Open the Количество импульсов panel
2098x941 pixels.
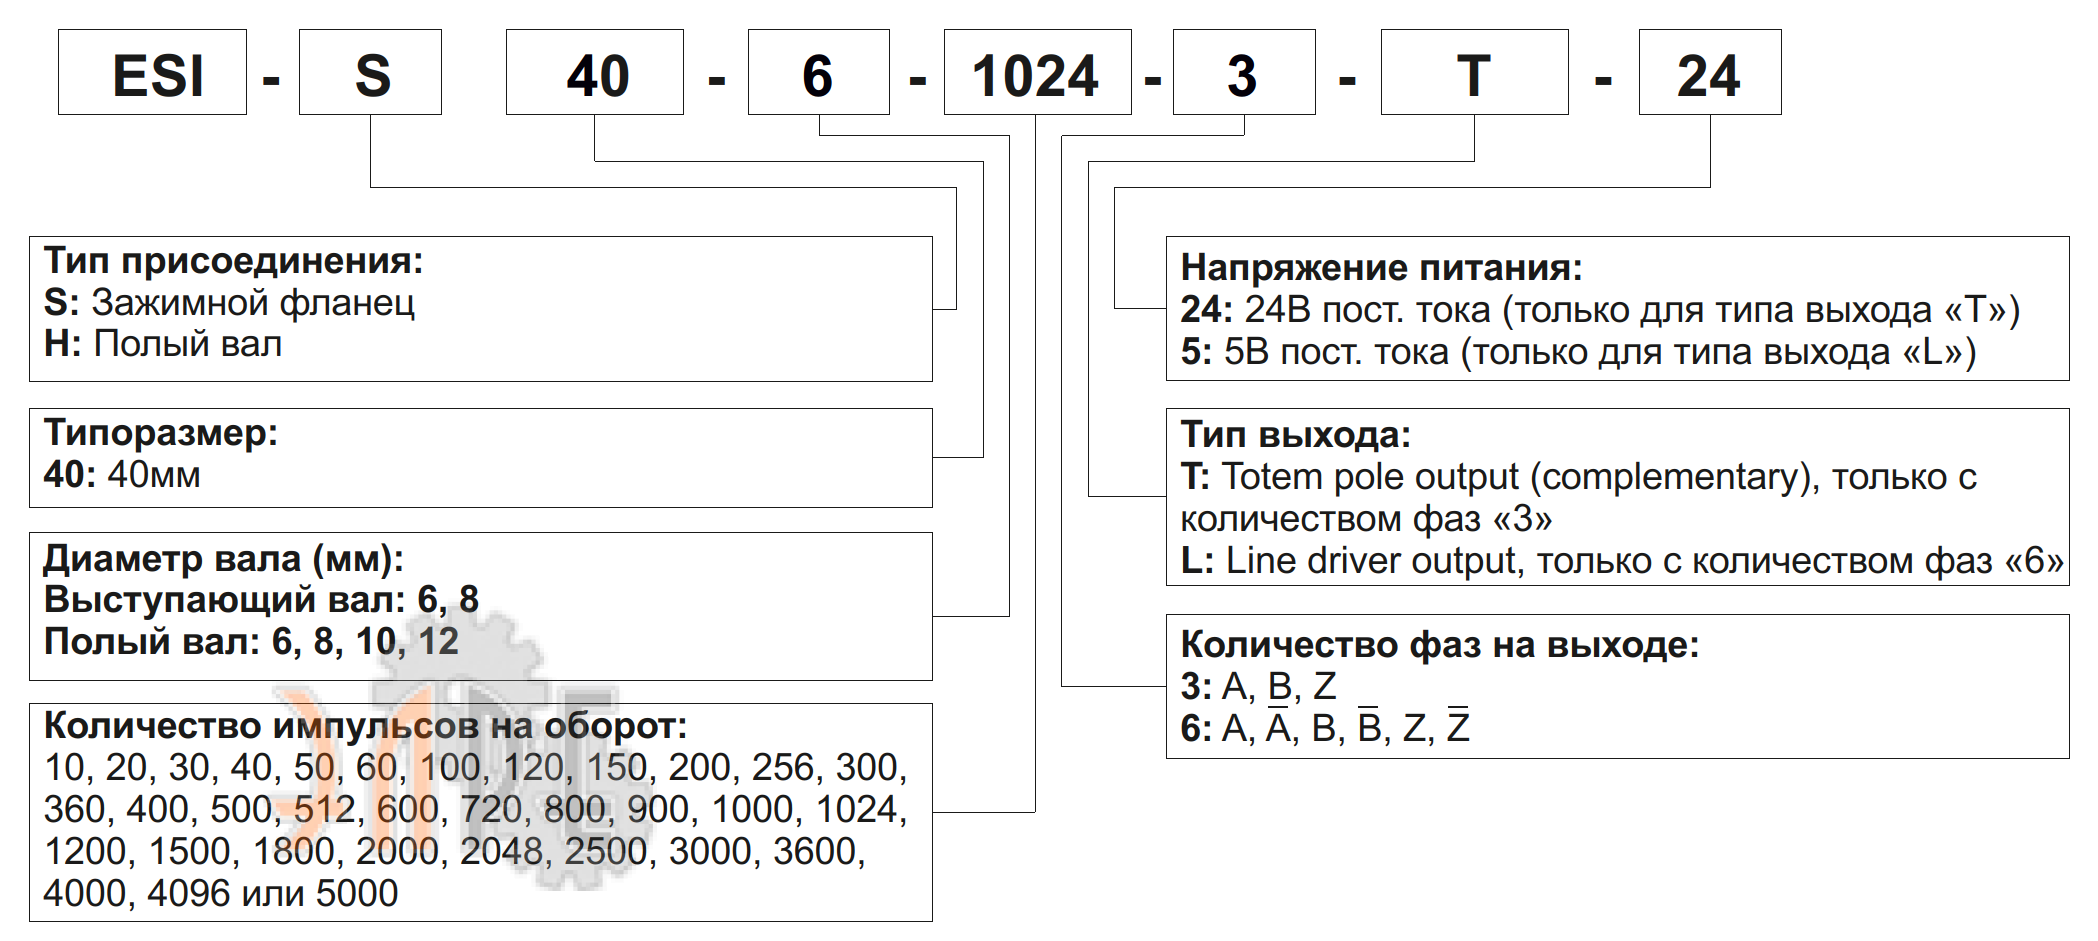point(480,808)
